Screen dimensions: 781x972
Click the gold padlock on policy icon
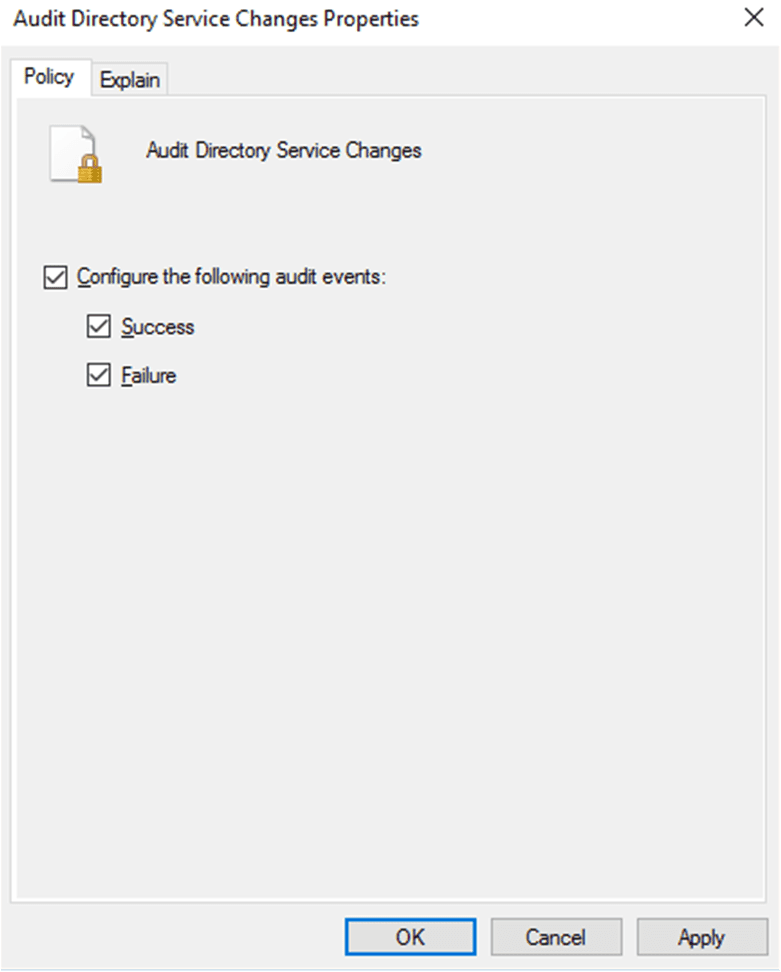(x=91, y=171)
